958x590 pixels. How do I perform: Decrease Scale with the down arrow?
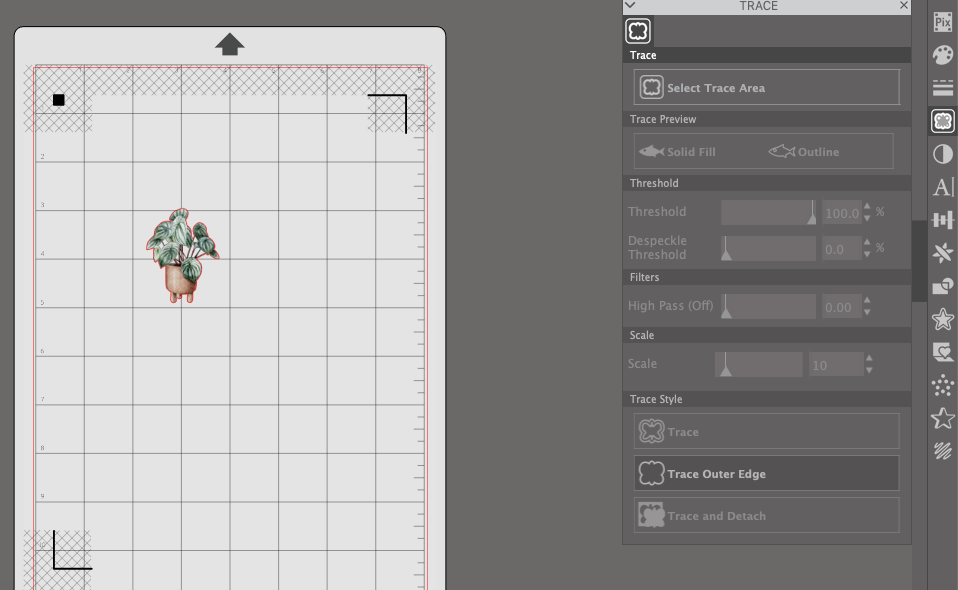pos(869,370)
